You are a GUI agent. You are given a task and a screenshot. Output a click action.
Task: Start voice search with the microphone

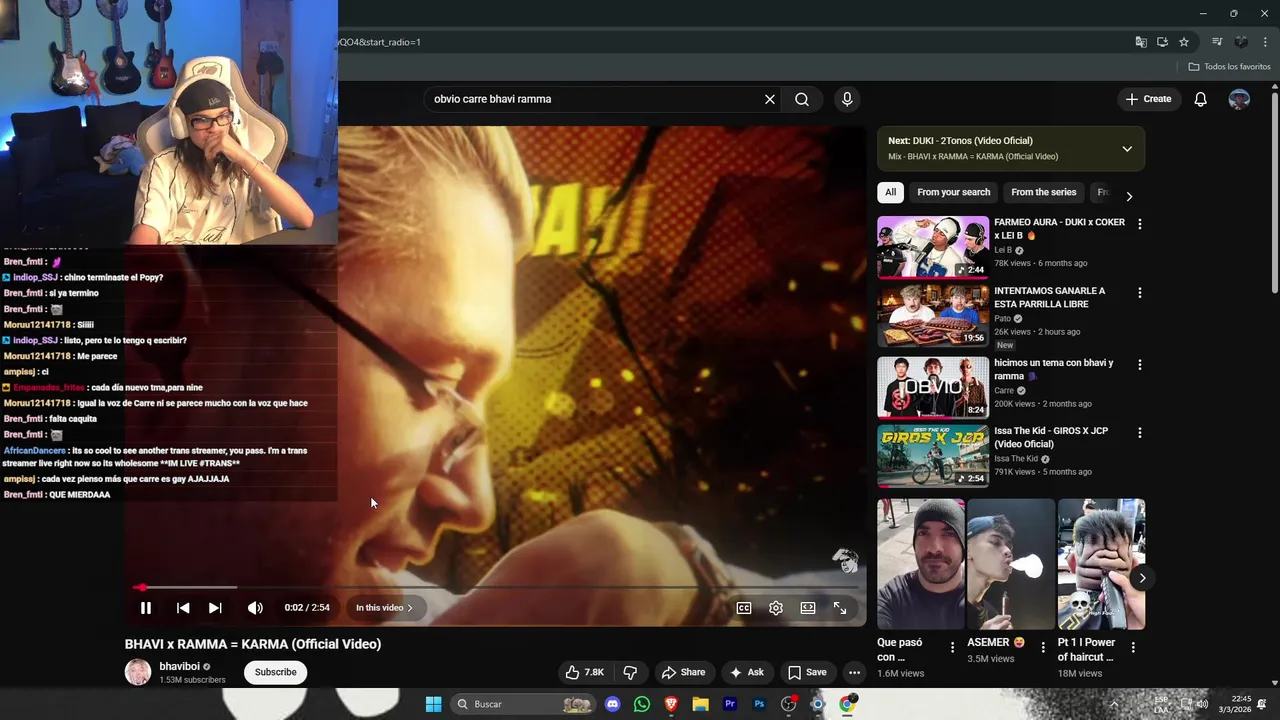point(847,99)
